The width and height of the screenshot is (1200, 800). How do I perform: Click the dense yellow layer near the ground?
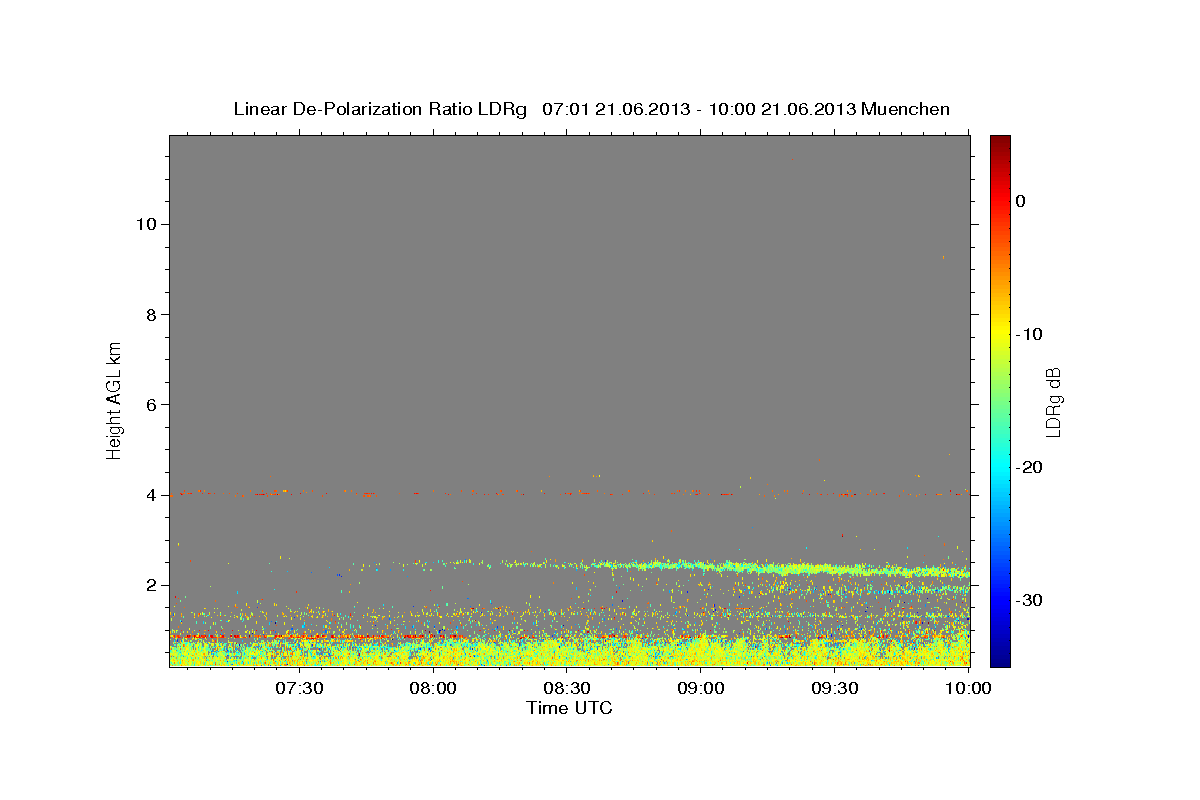[x=569, y=652]
